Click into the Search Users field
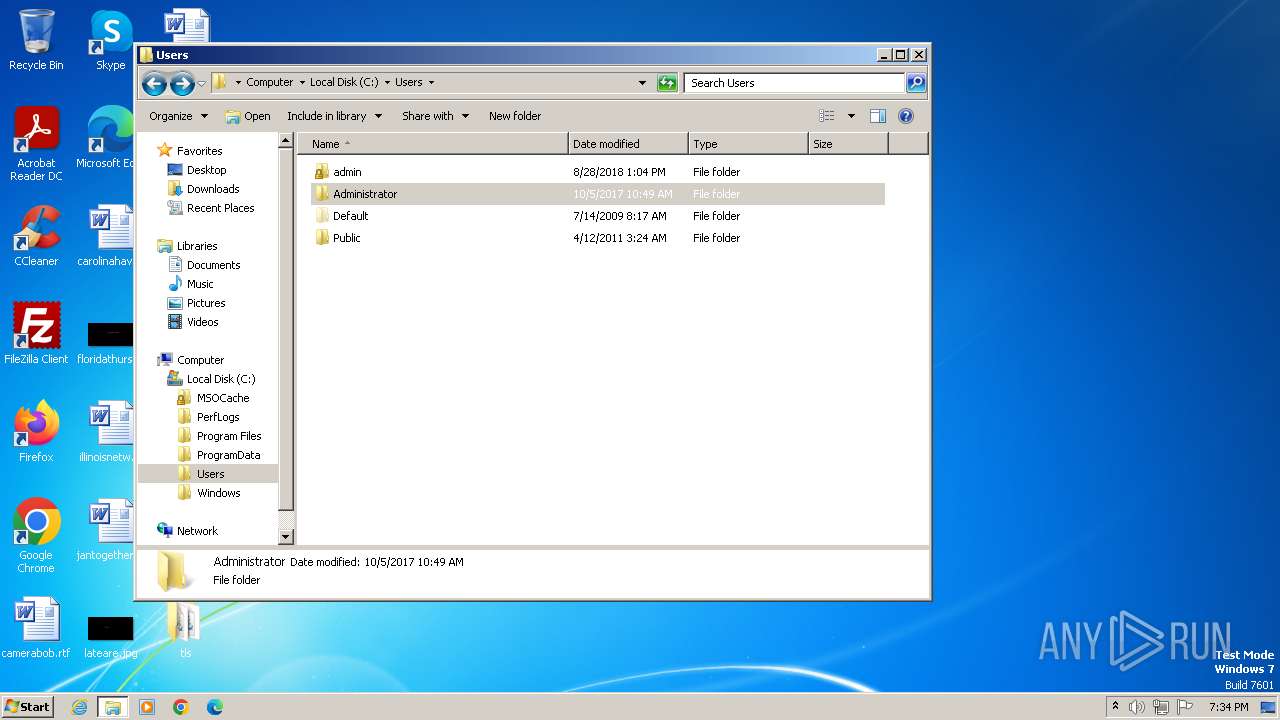 (x=795, y=83)
